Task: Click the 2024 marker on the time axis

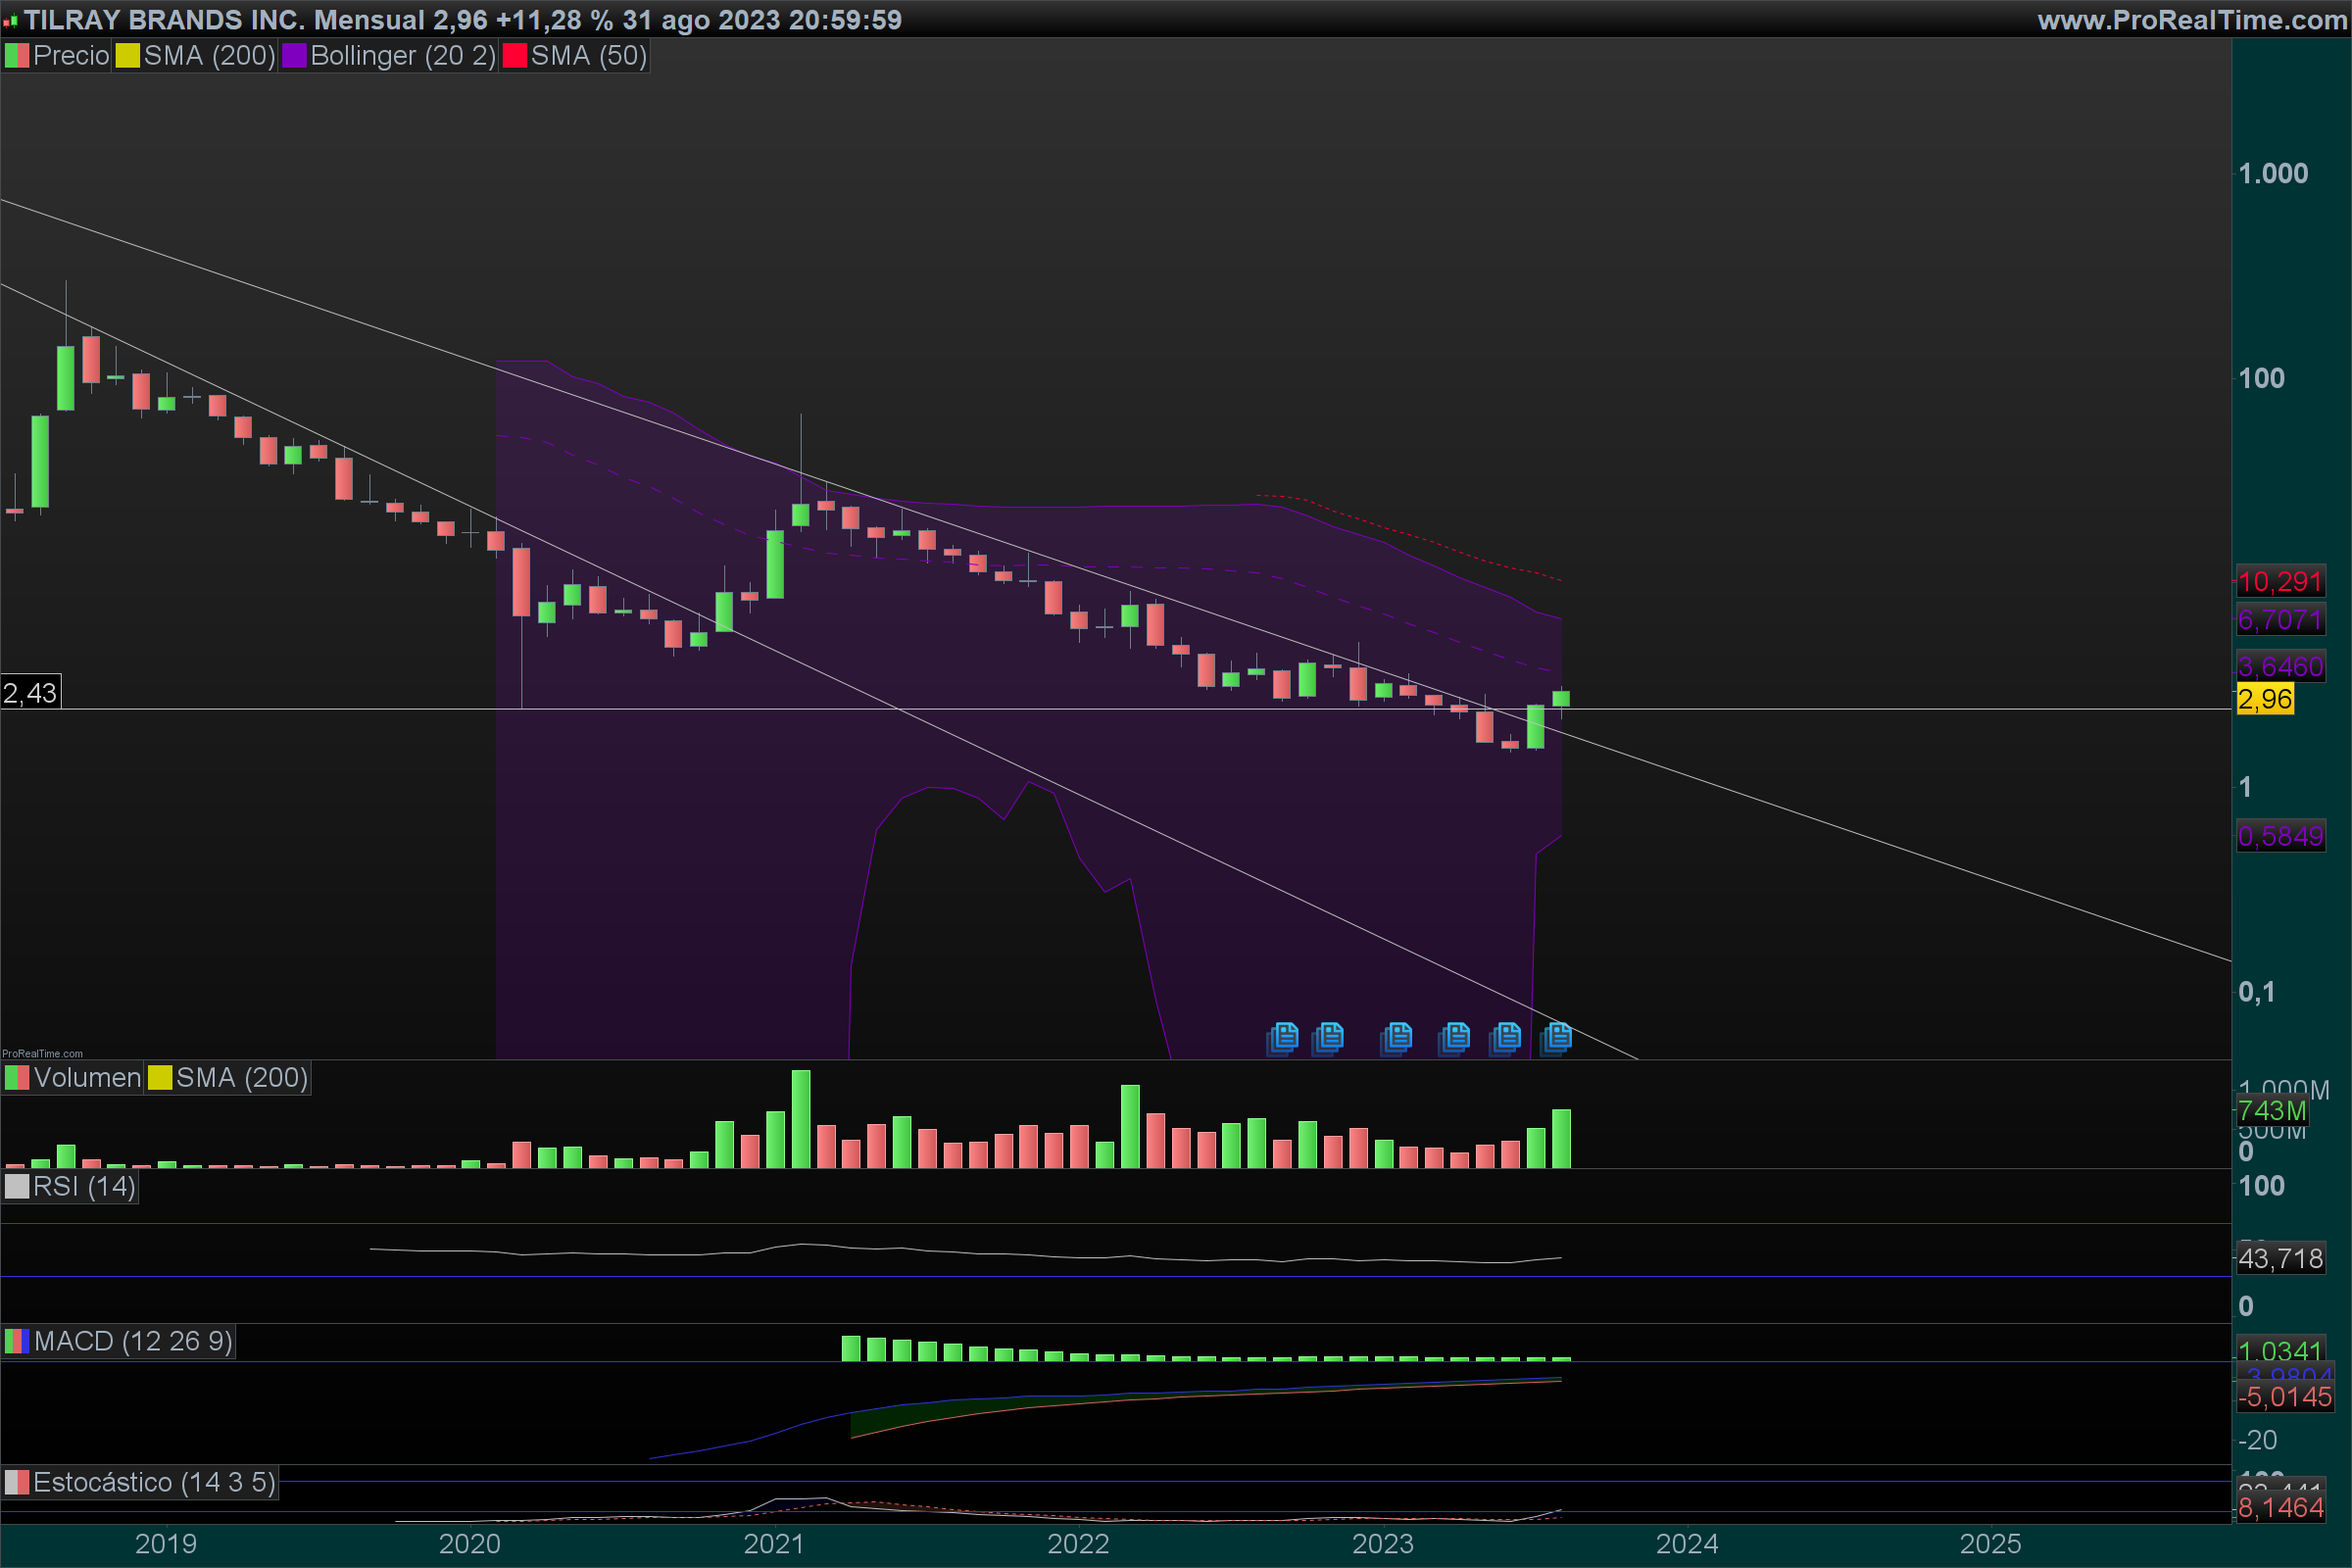Action: (x=1686, y=1544)
